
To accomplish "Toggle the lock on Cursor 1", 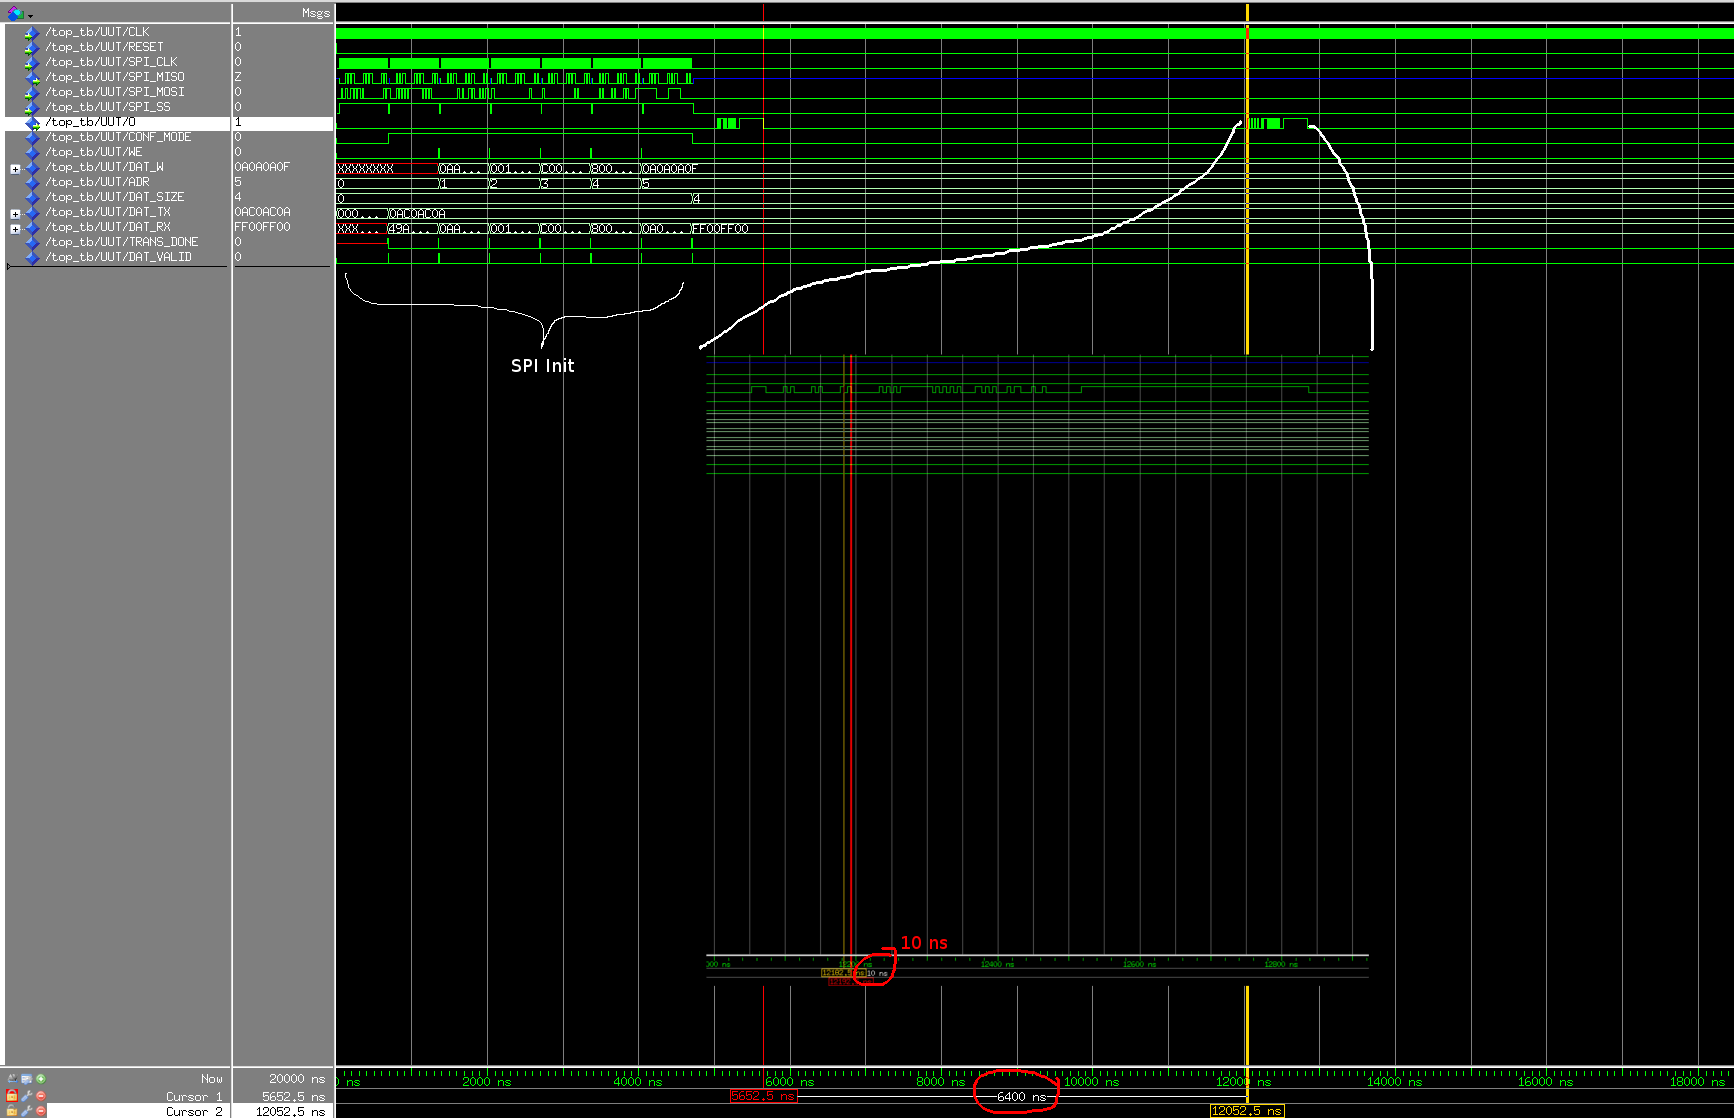I will coord(12,1096).
